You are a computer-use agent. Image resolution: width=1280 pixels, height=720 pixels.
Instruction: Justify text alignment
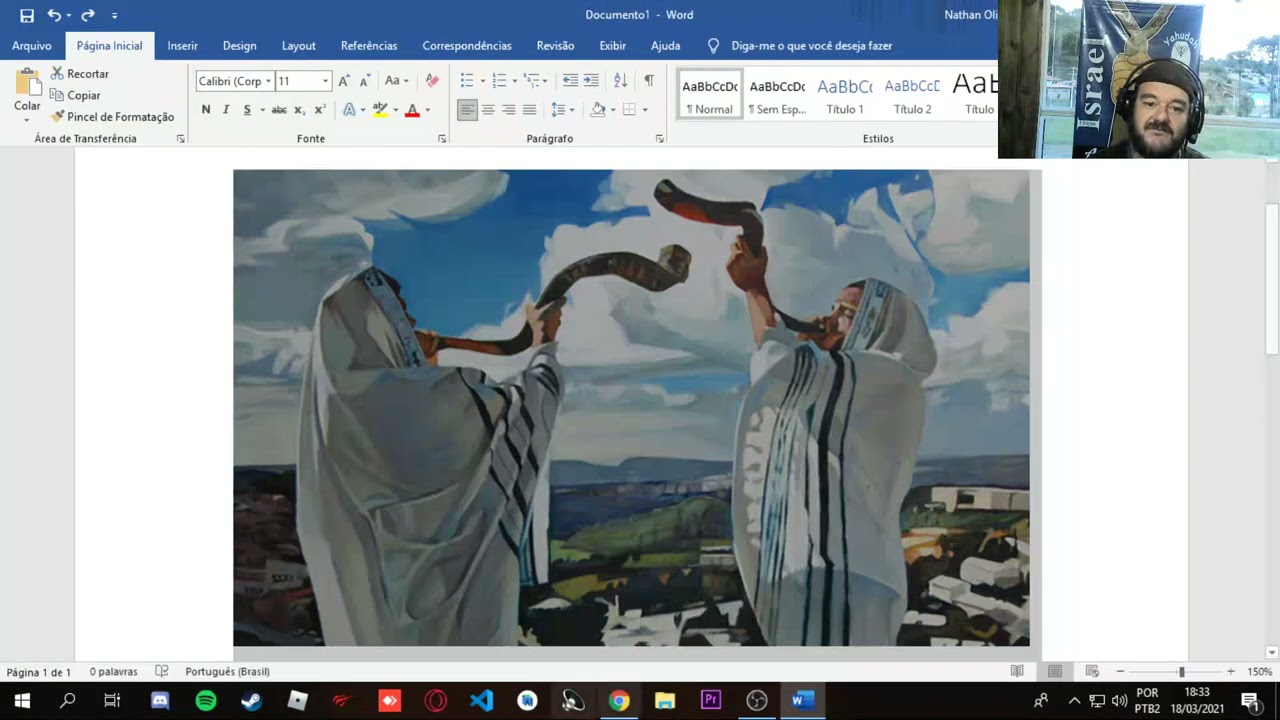coord(530,110)
